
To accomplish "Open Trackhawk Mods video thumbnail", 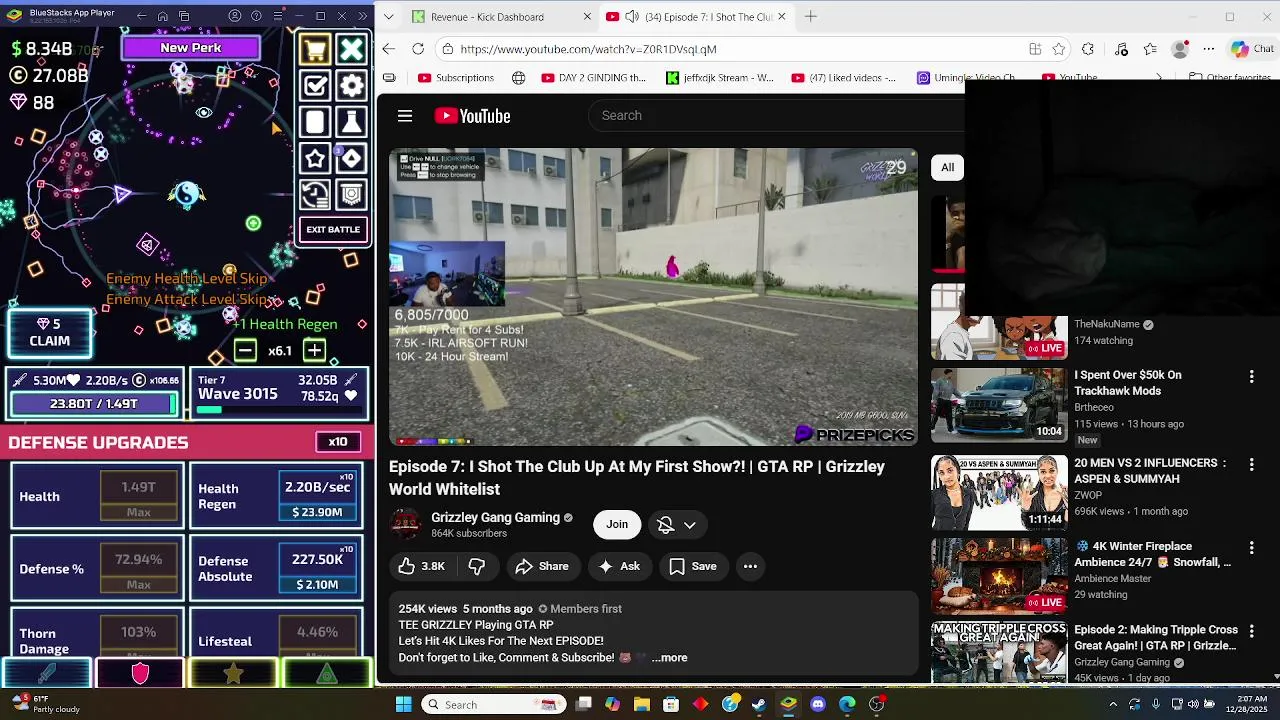I will click(x=999, y=405).
